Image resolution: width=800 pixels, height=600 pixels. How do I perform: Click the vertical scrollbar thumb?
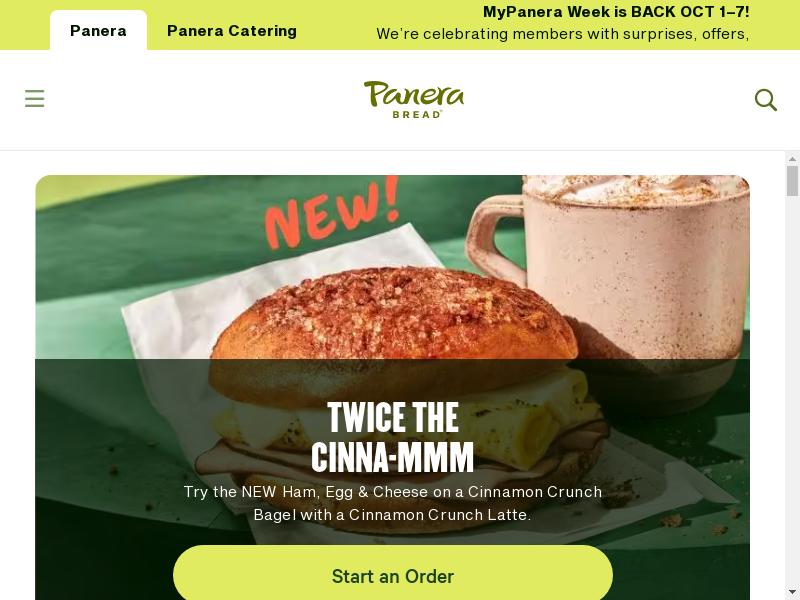[x=792, y=181]
